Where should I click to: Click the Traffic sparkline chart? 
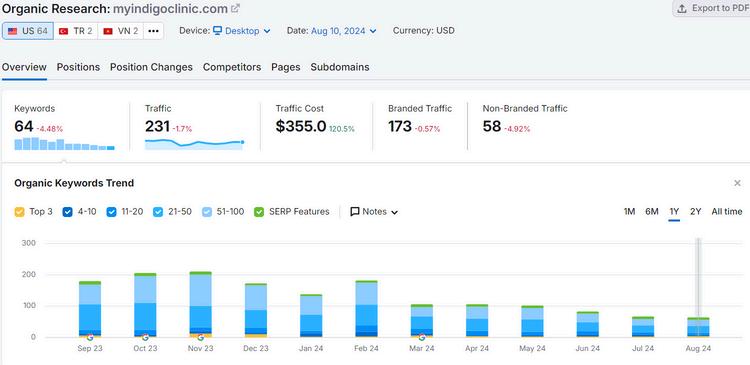coord(195,144)
